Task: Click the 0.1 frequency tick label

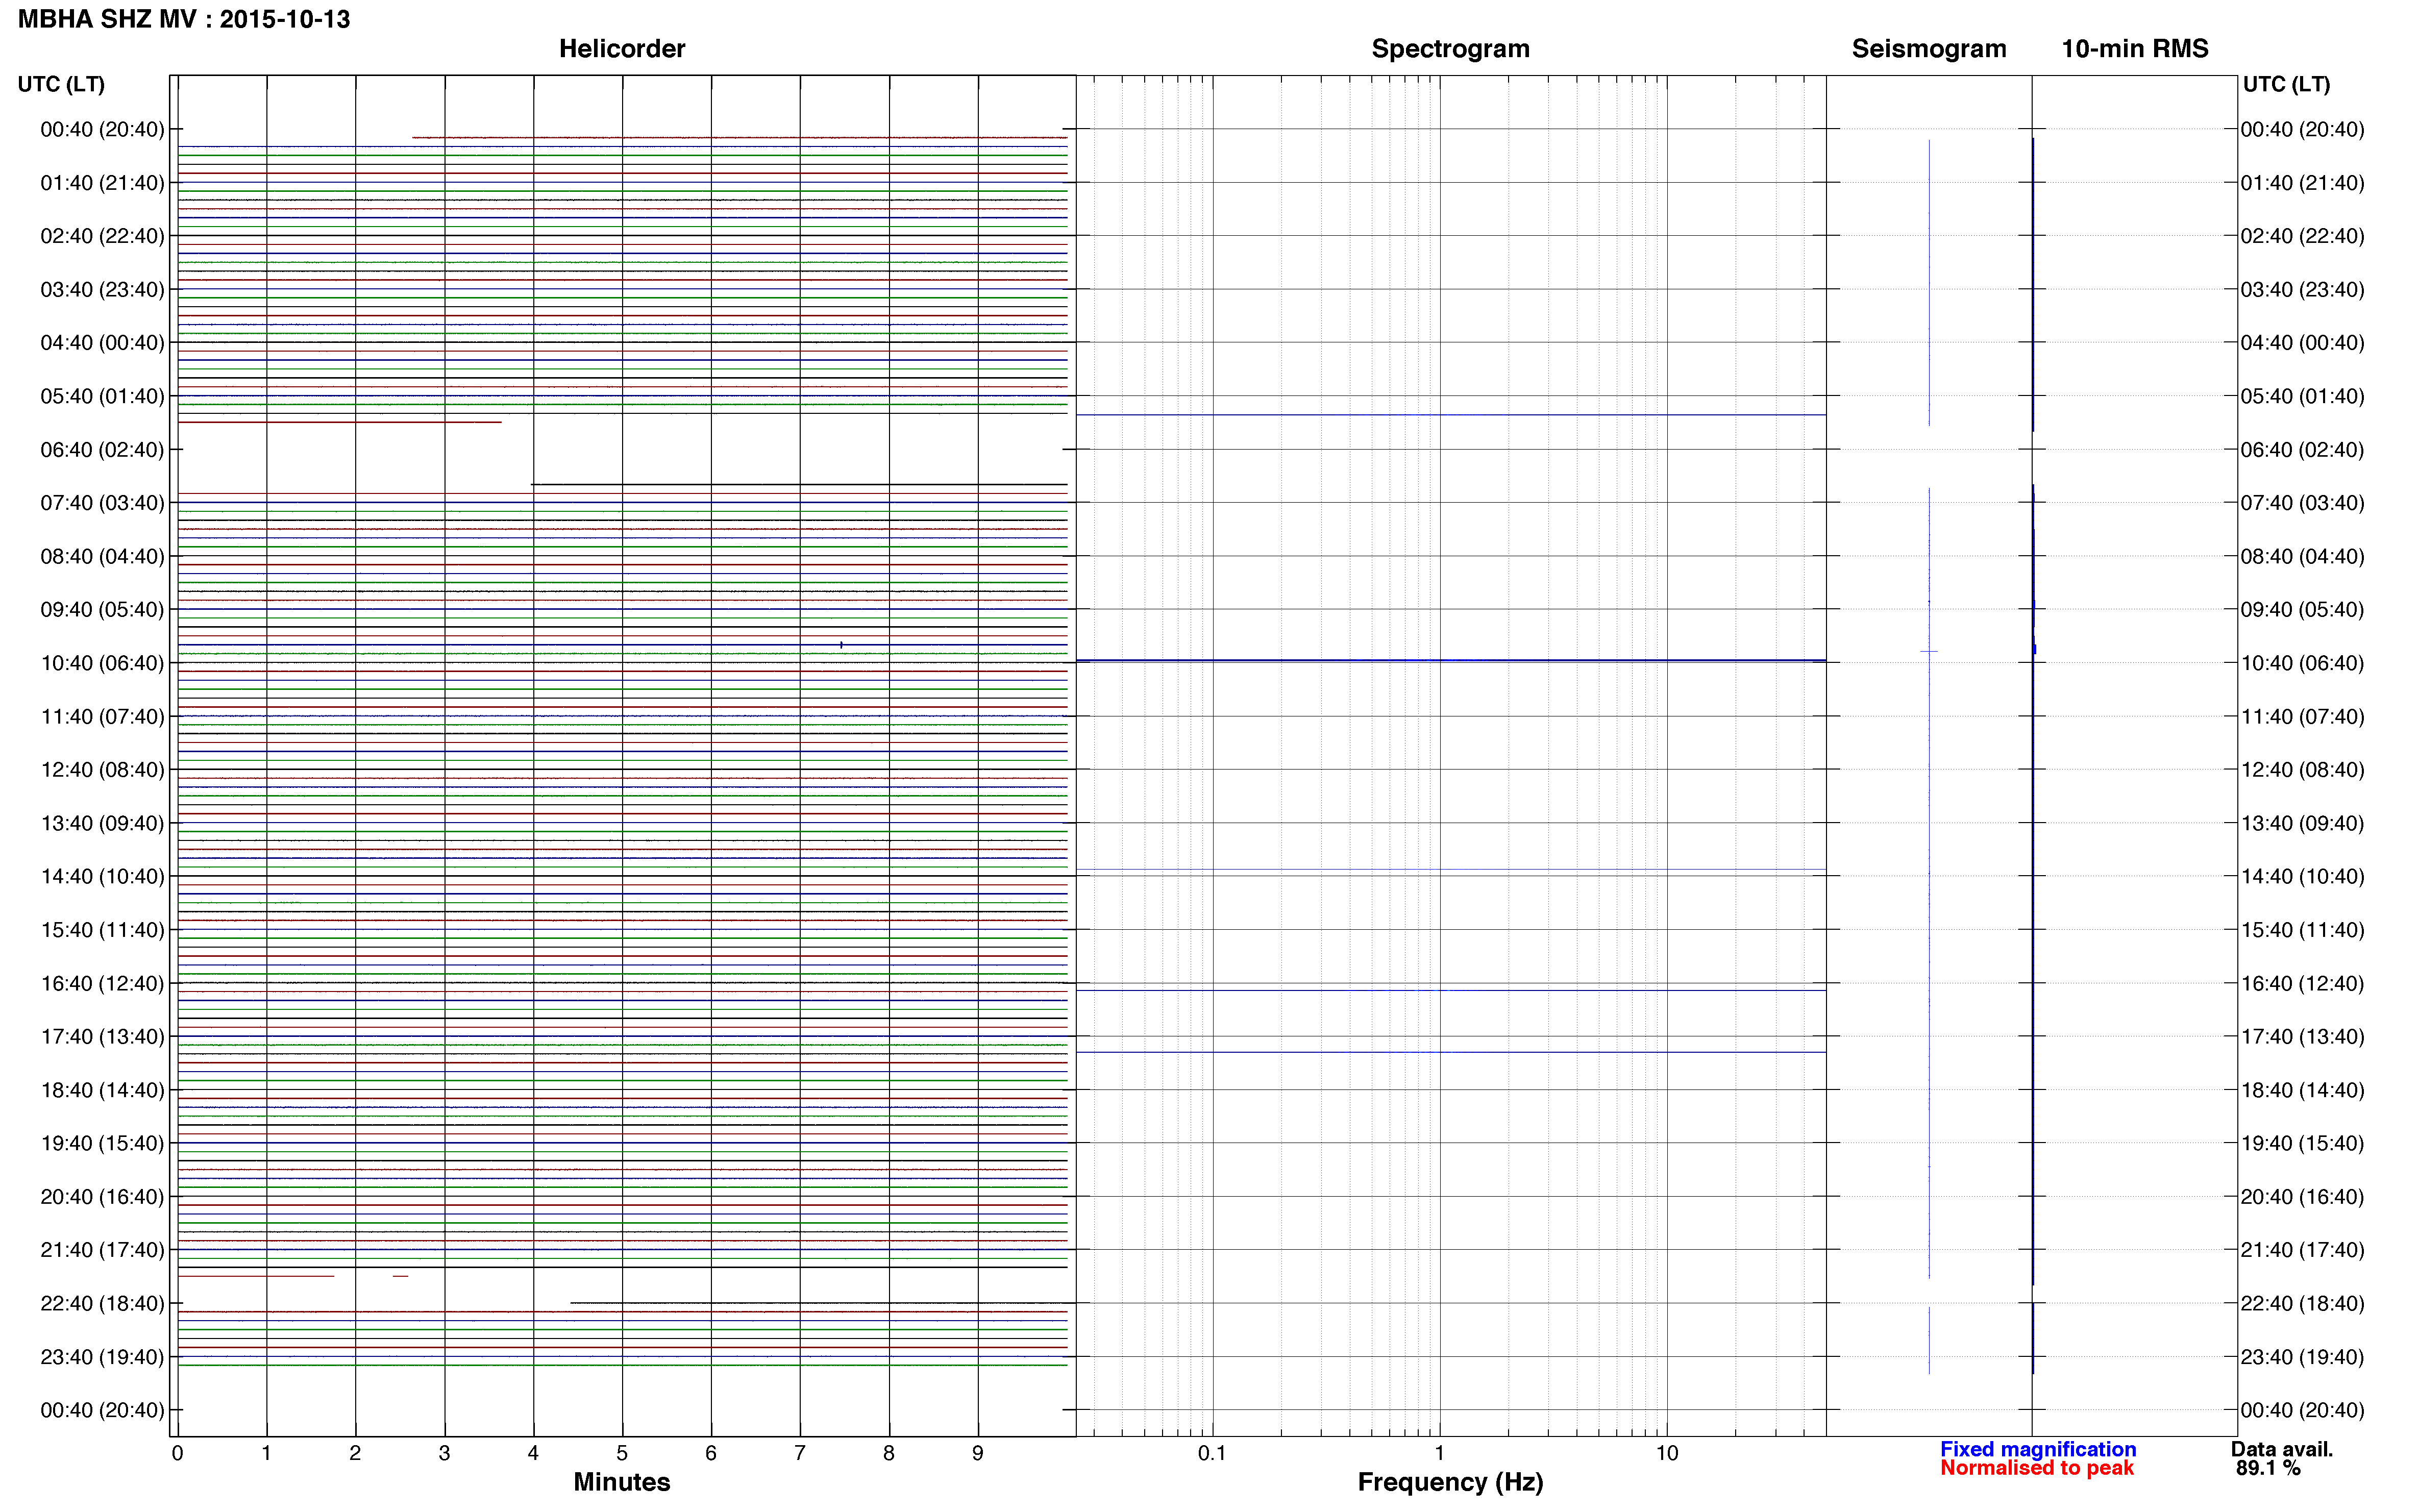Action: (1212, 1453)
